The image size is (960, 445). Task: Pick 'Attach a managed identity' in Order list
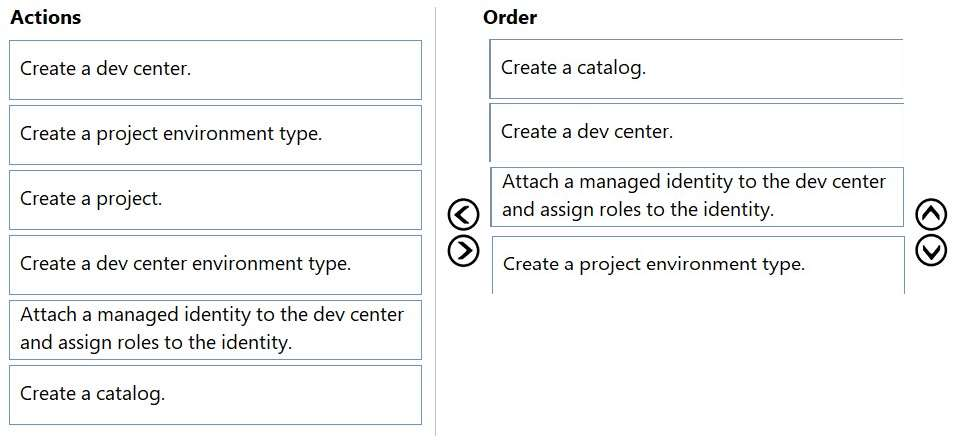696,196
